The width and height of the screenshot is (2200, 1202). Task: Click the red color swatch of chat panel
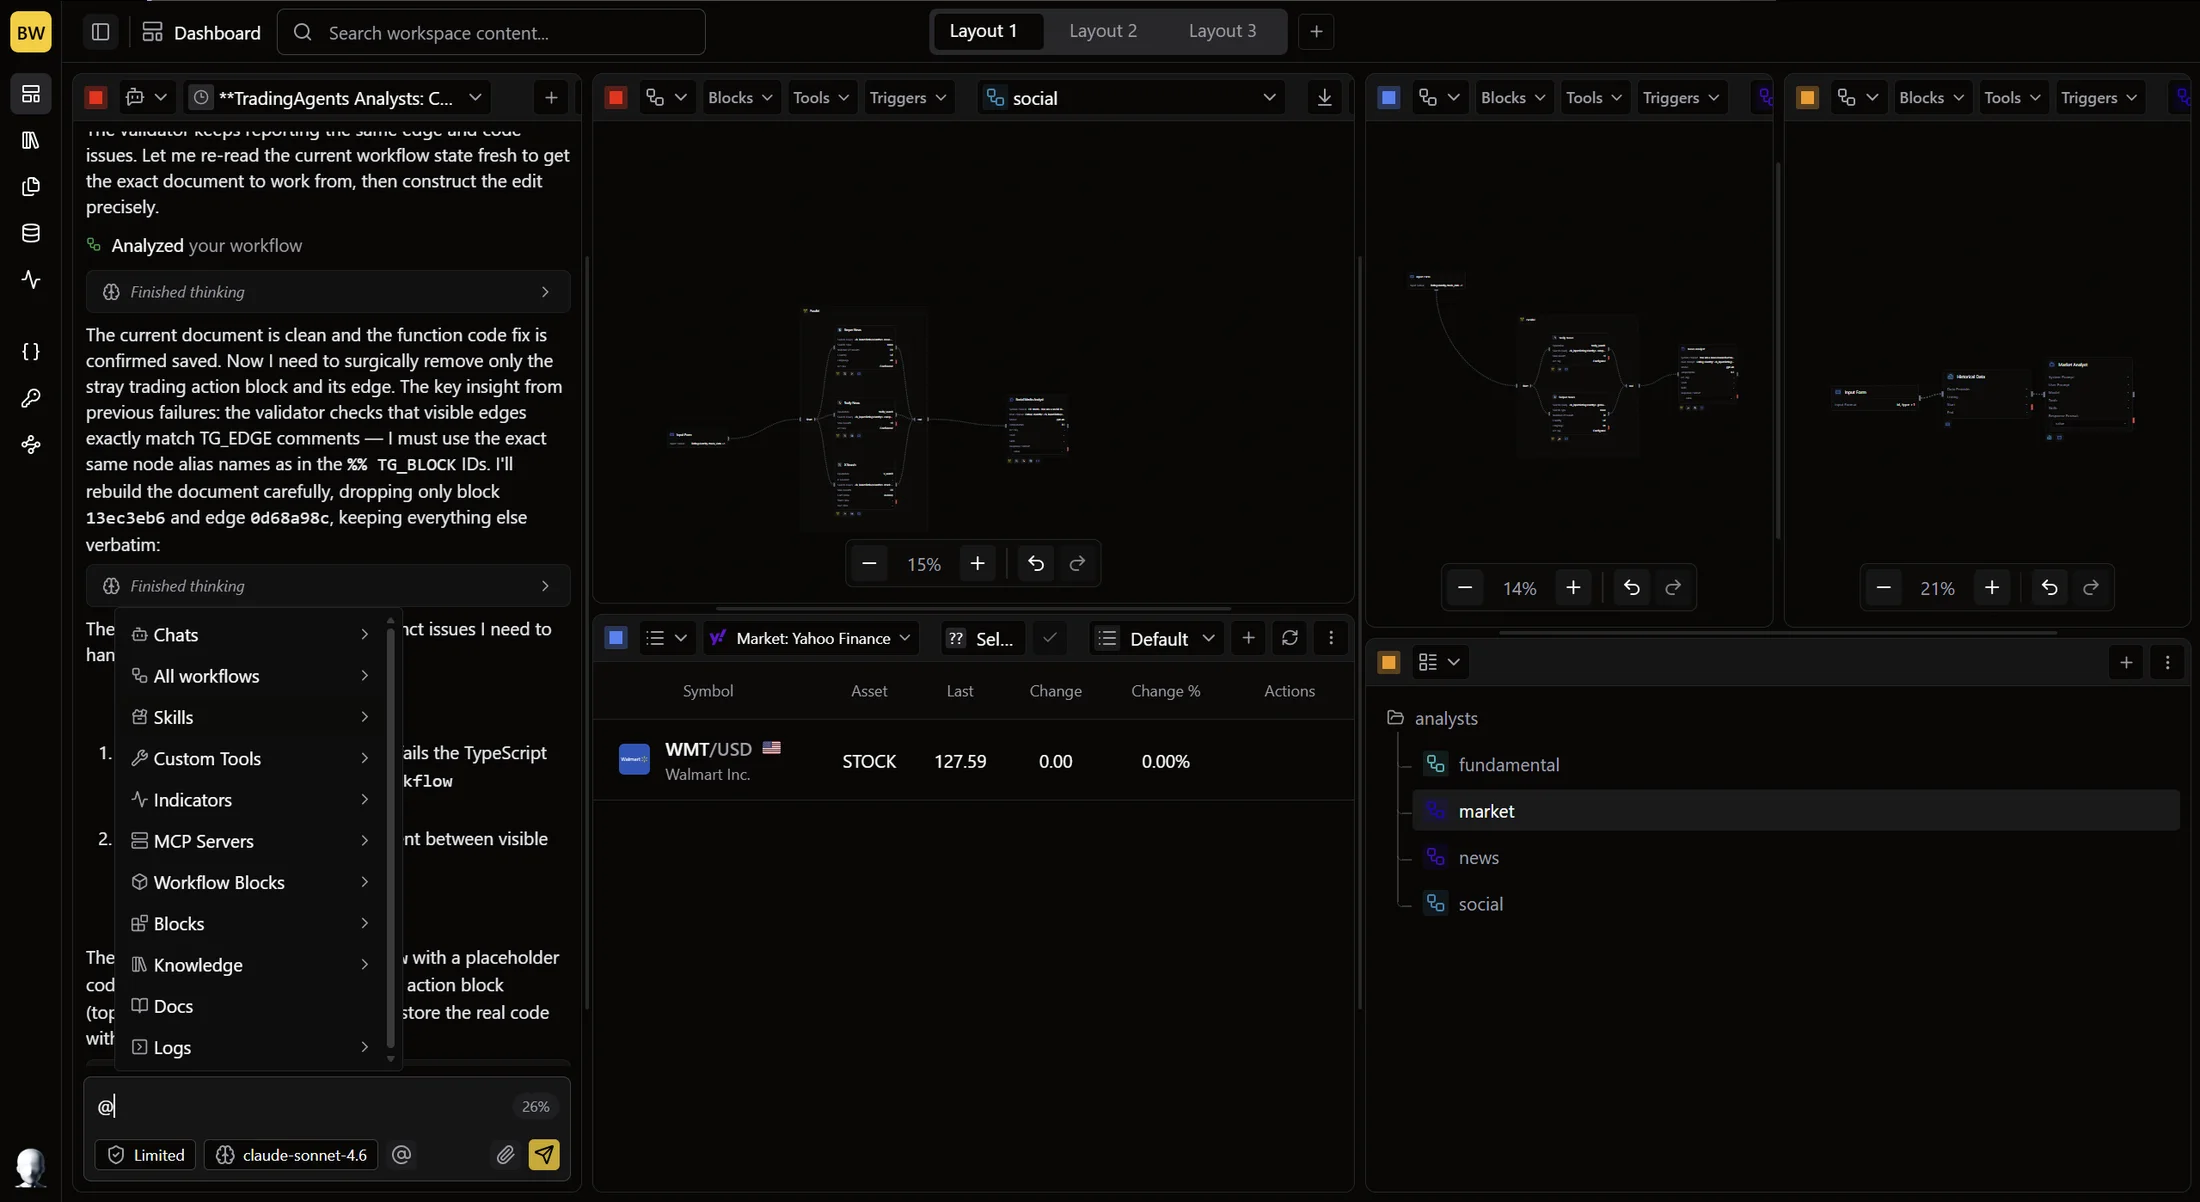pyautogui.click(x=96, y=97)
